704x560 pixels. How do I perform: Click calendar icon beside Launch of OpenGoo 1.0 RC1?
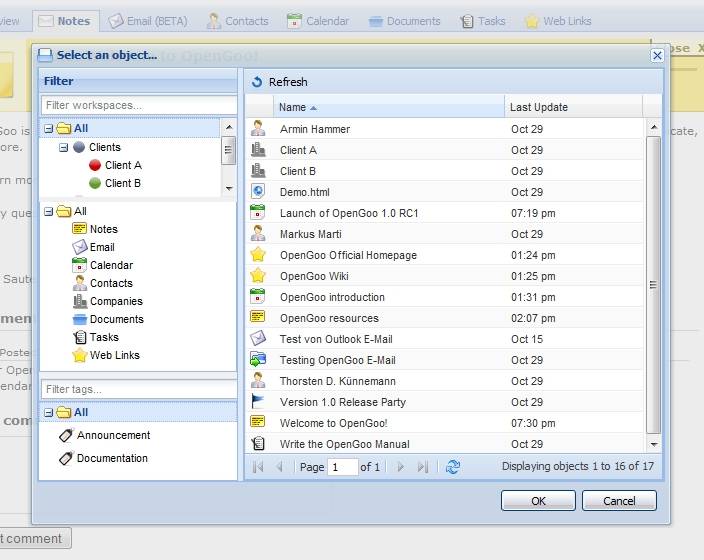[258, 212]
